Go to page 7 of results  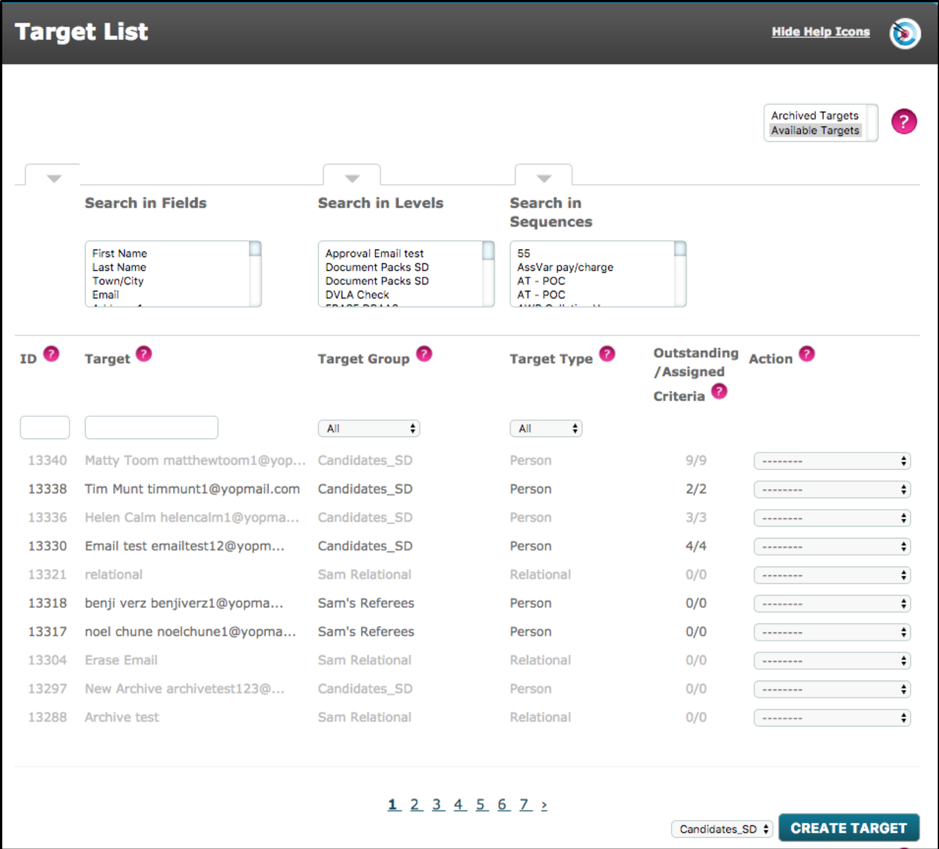point(524,805)
